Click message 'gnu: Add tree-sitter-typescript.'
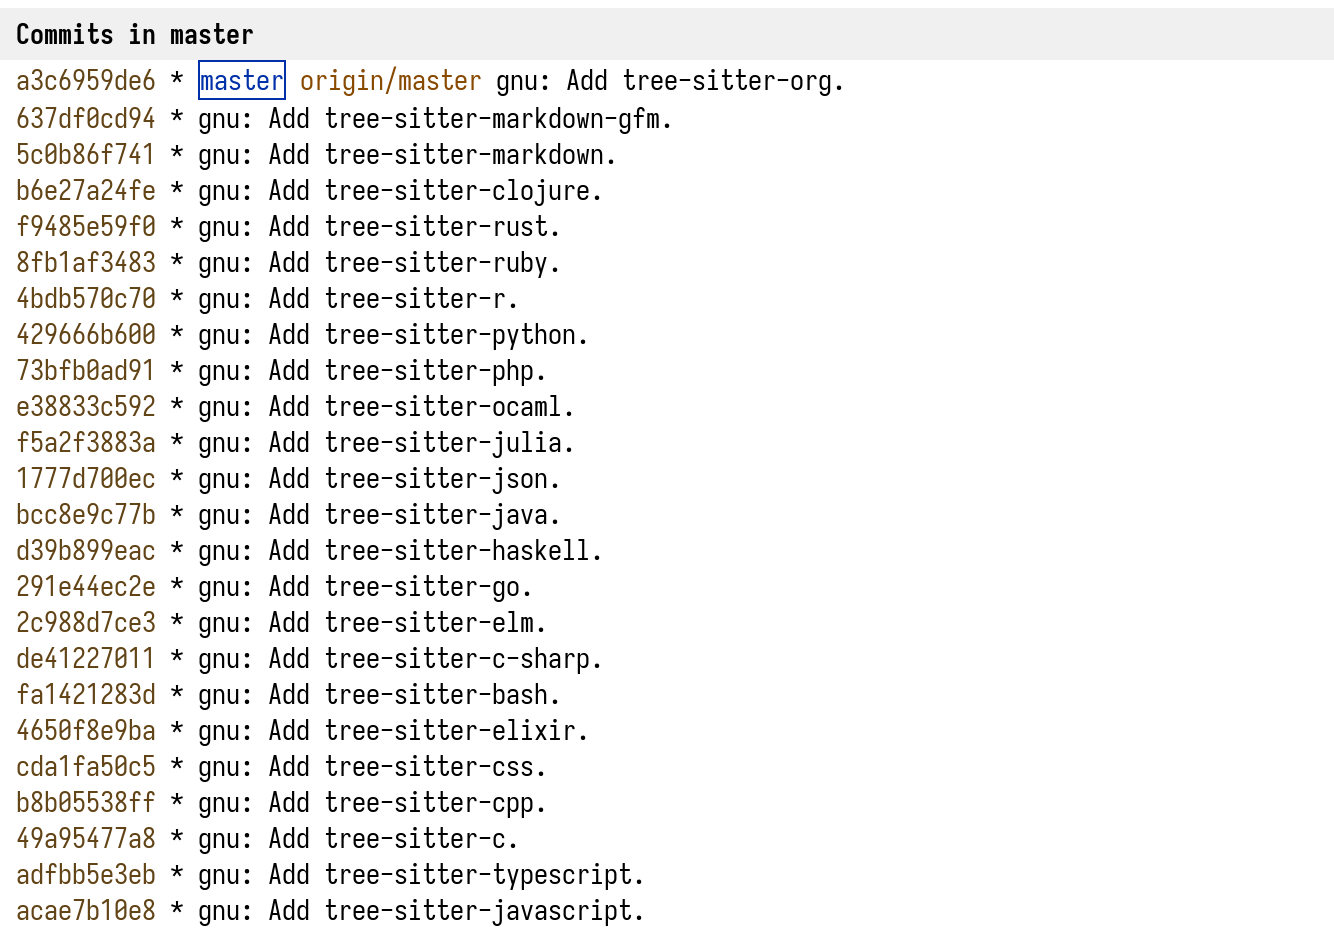This screenshot has width=1334, height=932. click(421, 875)
